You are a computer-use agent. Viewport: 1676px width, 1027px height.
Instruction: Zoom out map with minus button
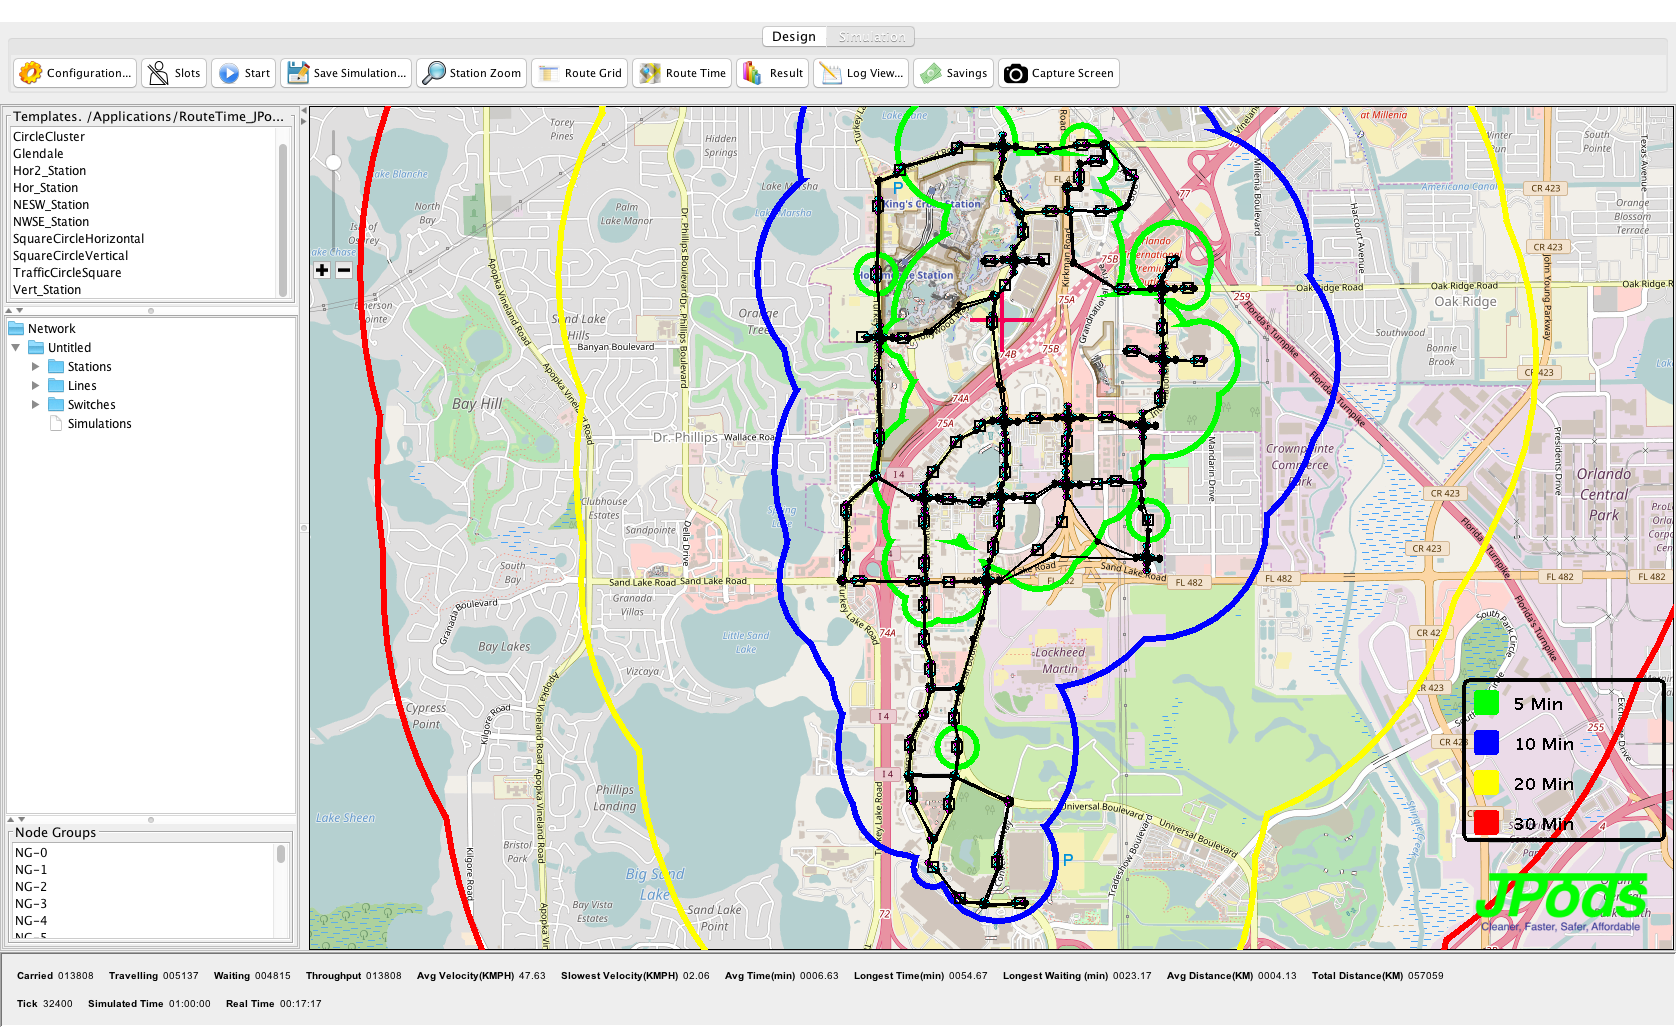coord(344,270)
